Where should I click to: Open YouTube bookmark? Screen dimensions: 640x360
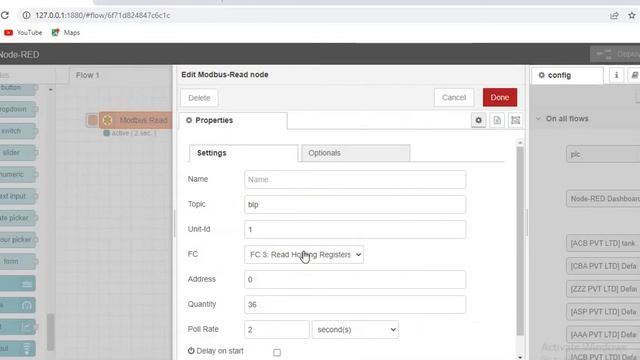[x=23, y=33]
